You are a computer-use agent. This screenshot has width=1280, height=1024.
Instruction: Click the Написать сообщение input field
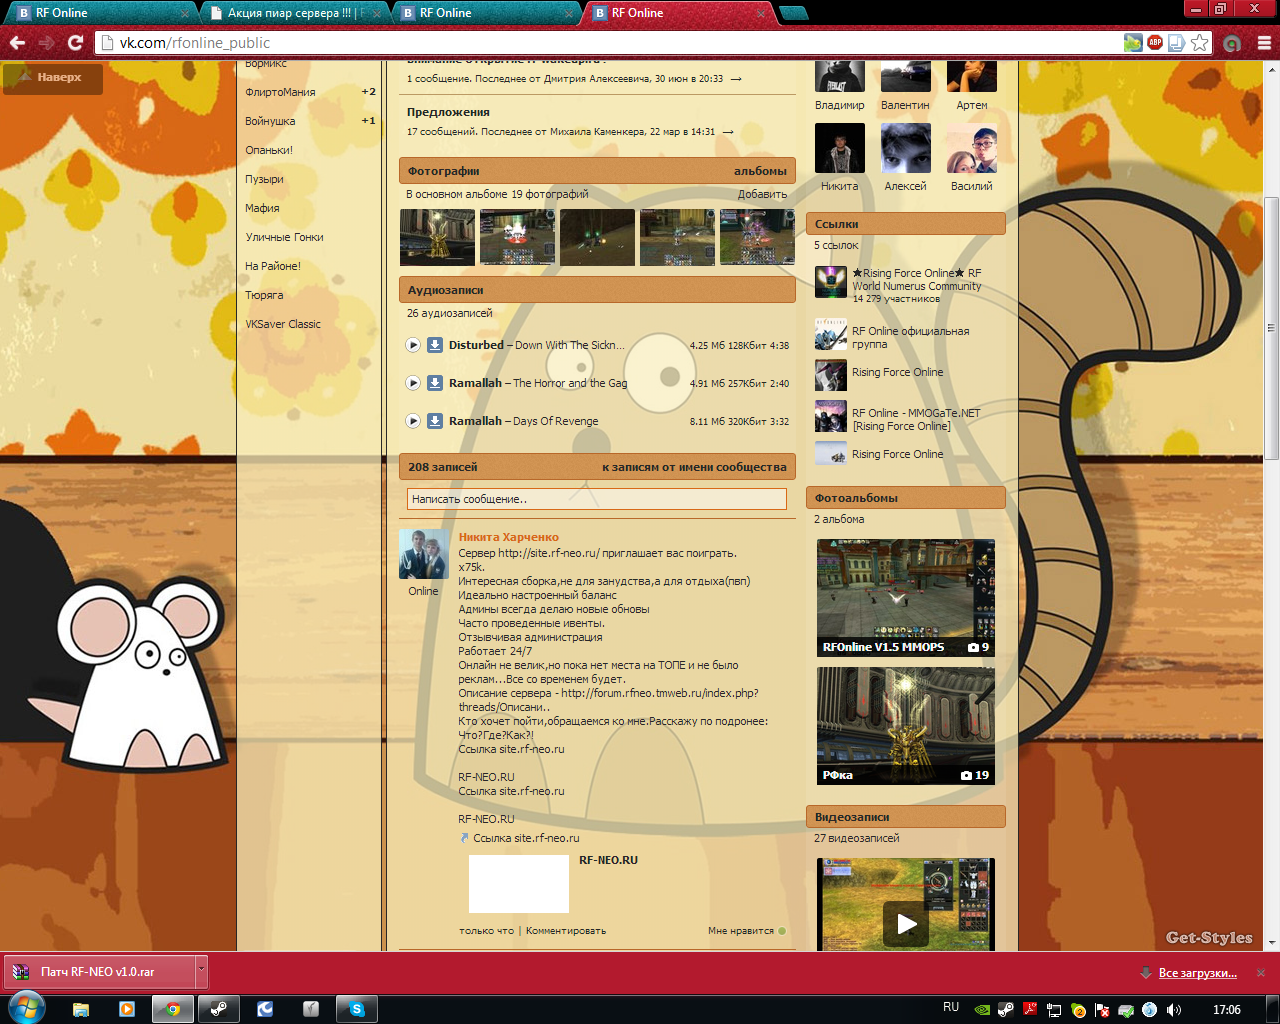[597, 499]
